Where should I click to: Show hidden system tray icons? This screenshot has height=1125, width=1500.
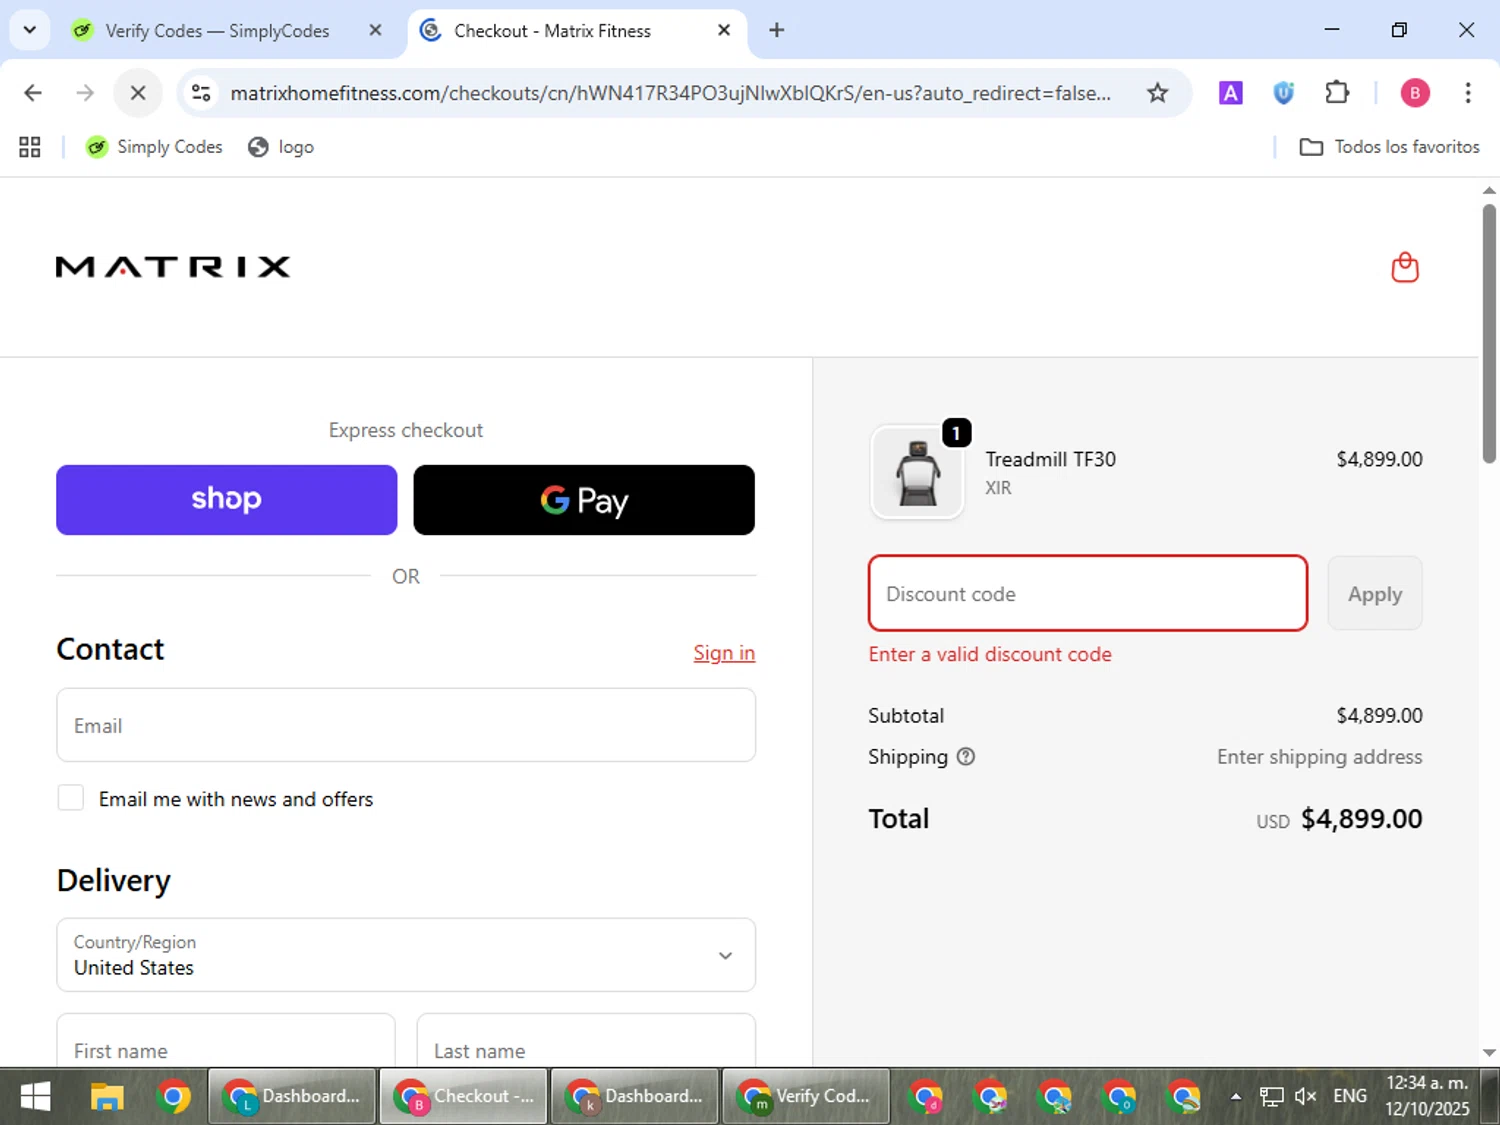point(1236,1097)
